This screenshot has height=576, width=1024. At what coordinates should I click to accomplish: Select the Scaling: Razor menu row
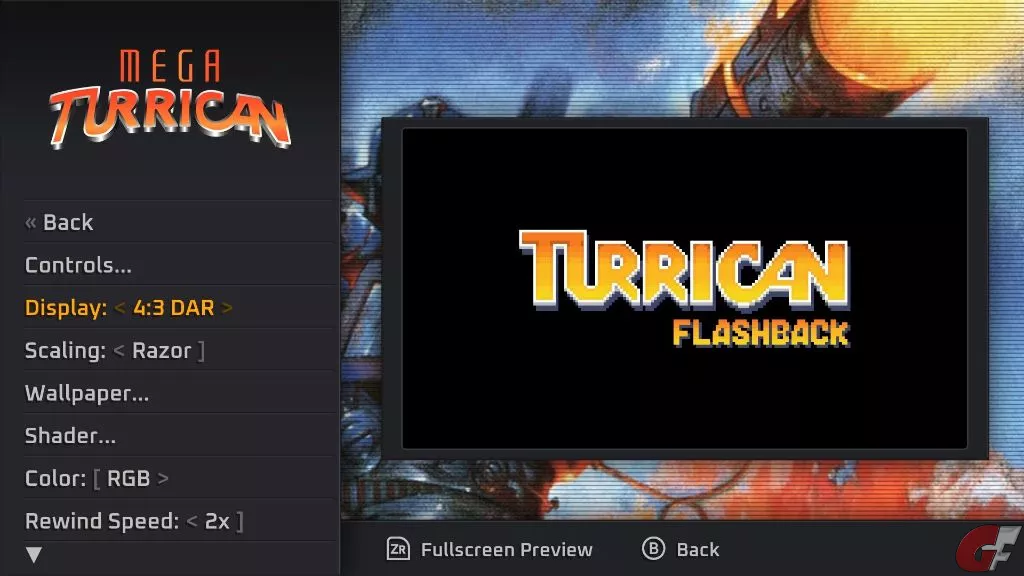point(178,351)
